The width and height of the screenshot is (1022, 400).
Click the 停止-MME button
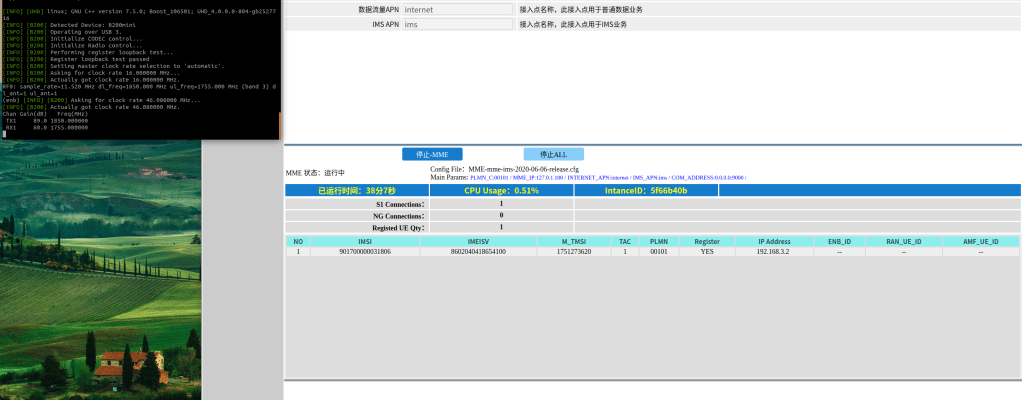[432, 154]
